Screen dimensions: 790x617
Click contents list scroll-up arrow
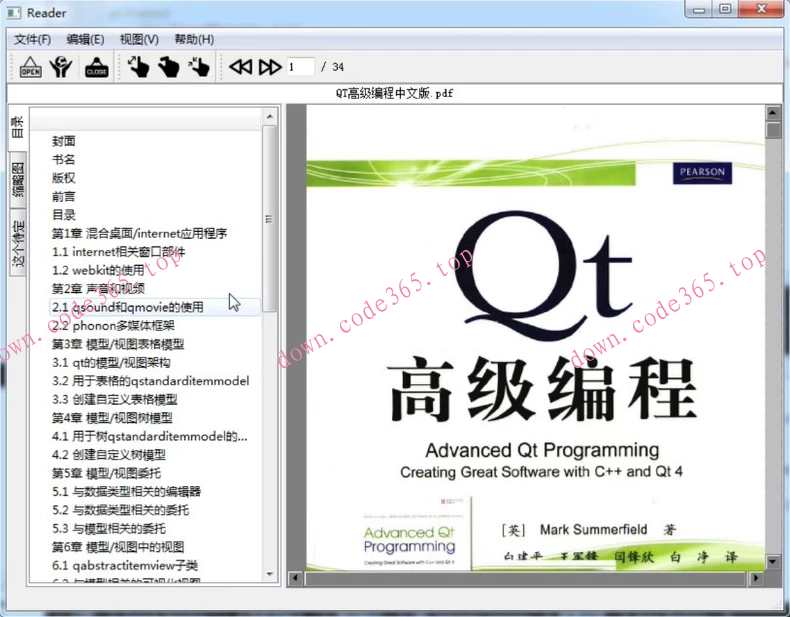[270, 116]
